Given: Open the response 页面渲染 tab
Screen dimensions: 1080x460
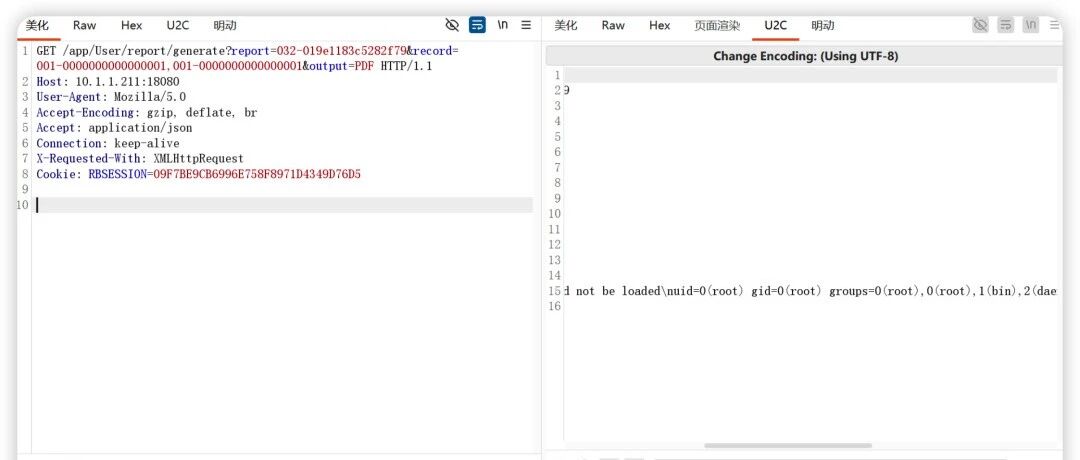Looking at the screenshot, I should [x=717, y=25].
